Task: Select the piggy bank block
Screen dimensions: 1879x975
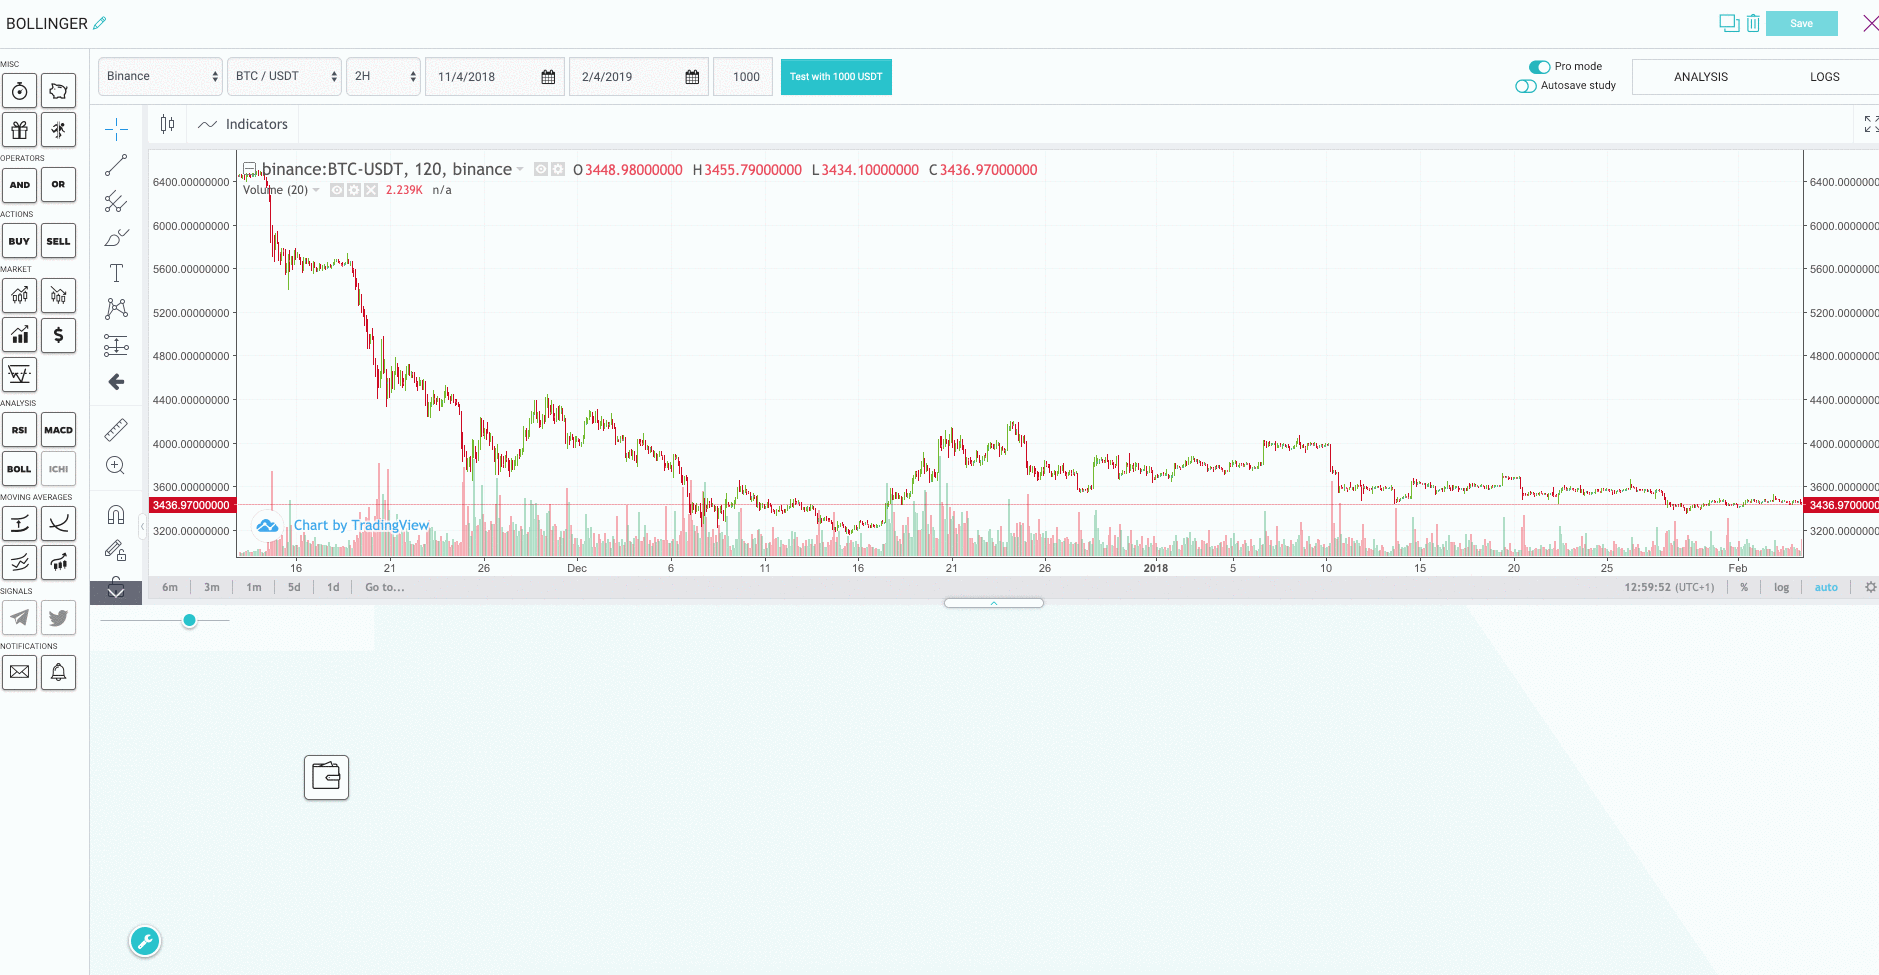Action: tap(58, 91)
